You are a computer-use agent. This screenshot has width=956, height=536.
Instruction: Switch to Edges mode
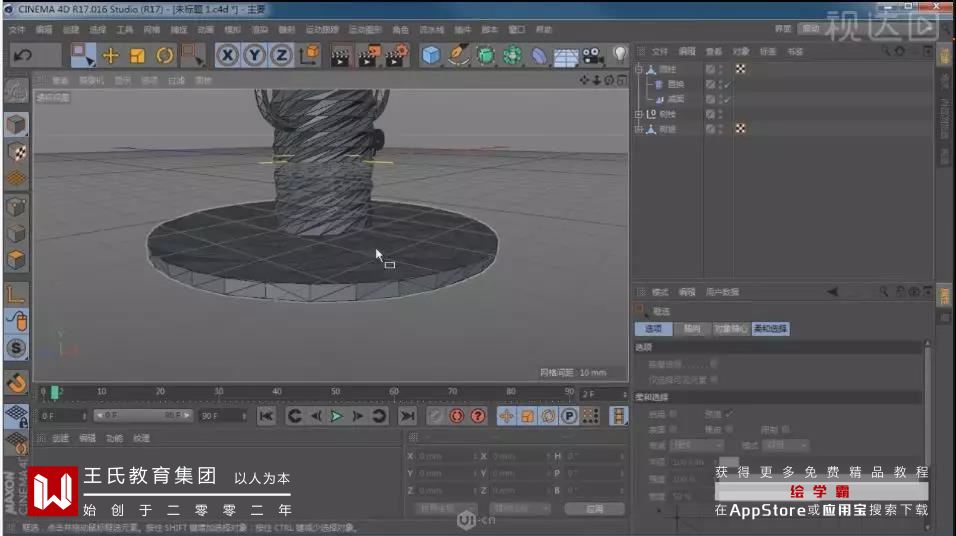(16, 234)
